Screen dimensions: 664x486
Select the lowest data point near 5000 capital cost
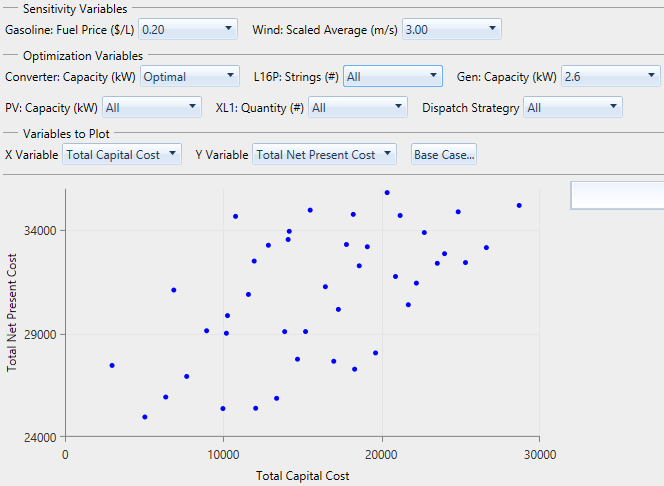pyautogui.click(x=145, y=417)
